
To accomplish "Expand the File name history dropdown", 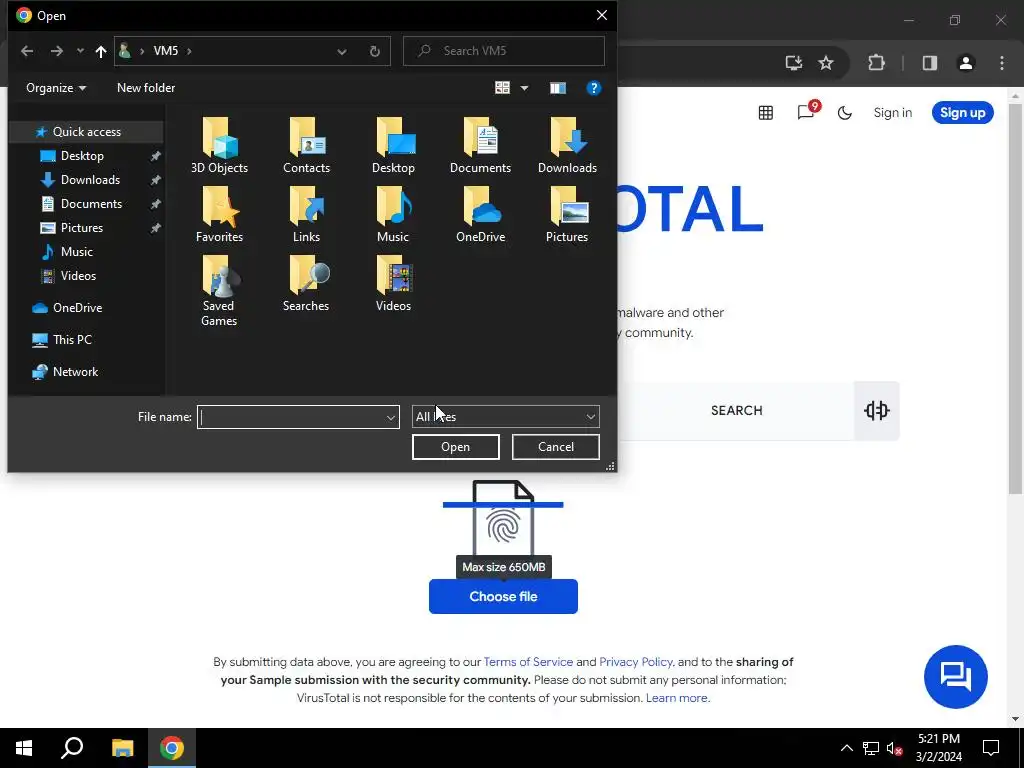I will click(x=391, y=417).
